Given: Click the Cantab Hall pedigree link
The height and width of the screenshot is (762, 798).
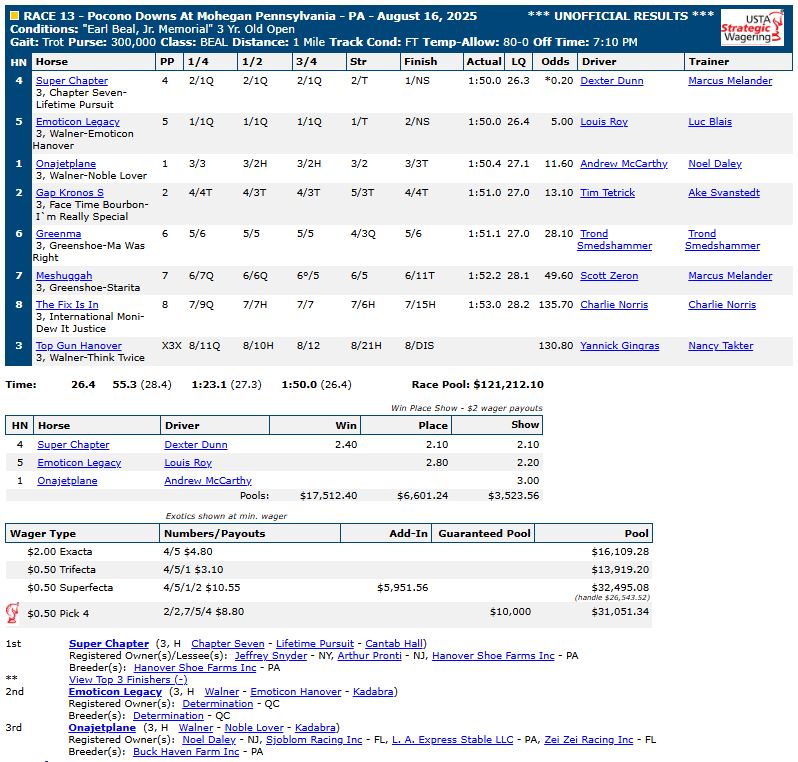Looking at the screenshot, I should click(394, 644).
